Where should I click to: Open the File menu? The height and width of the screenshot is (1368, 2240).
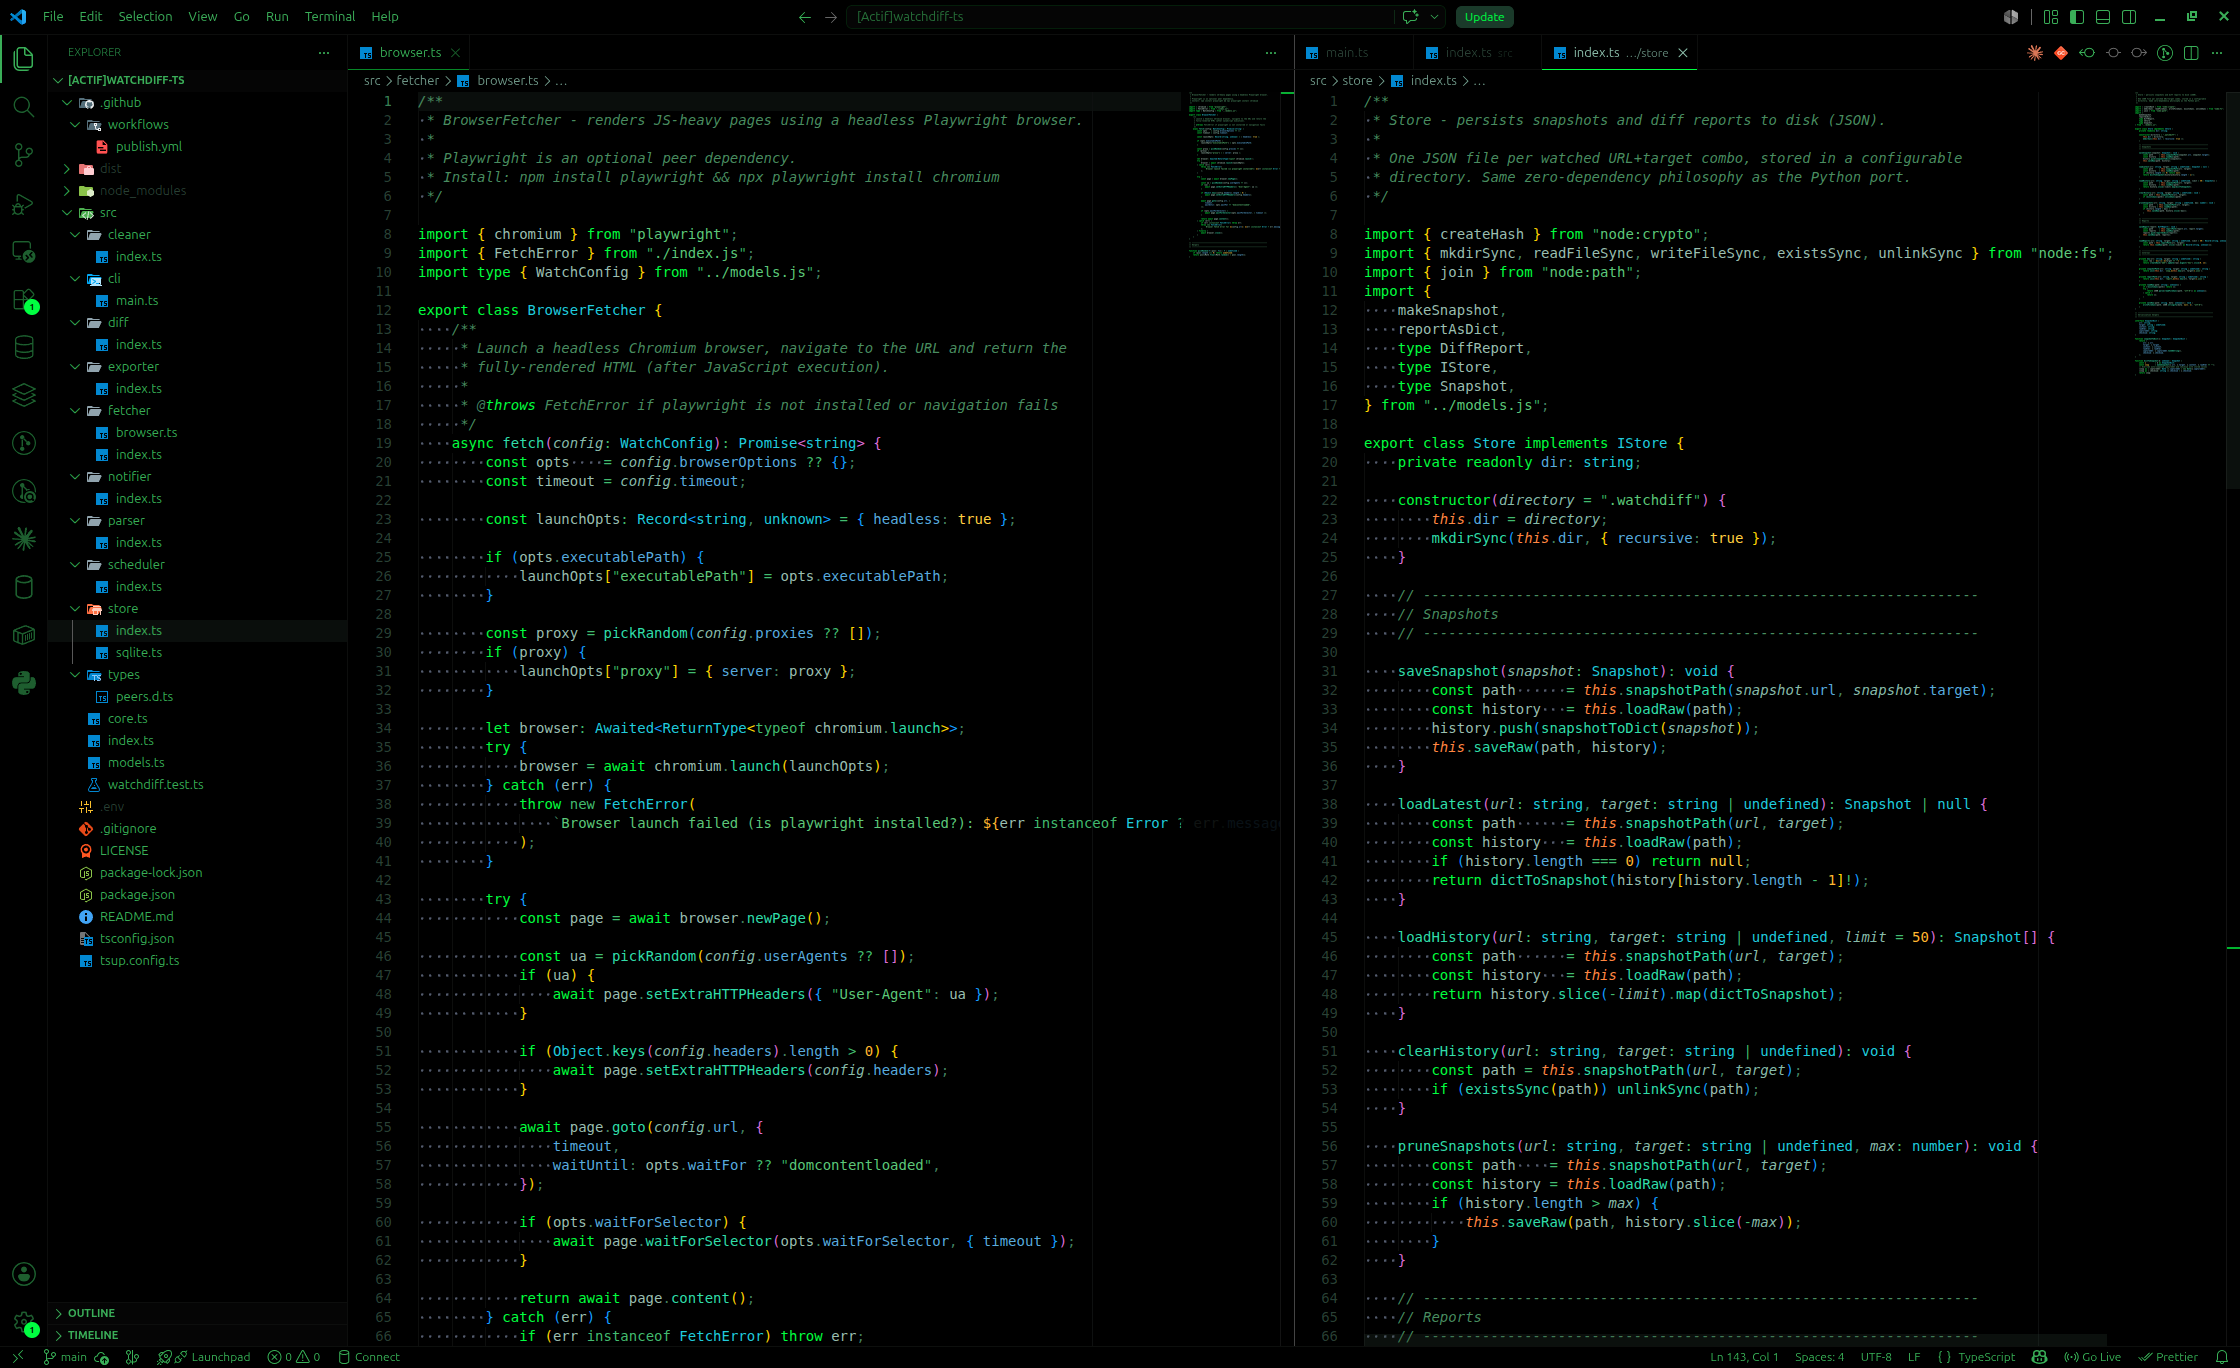point(53,17)
